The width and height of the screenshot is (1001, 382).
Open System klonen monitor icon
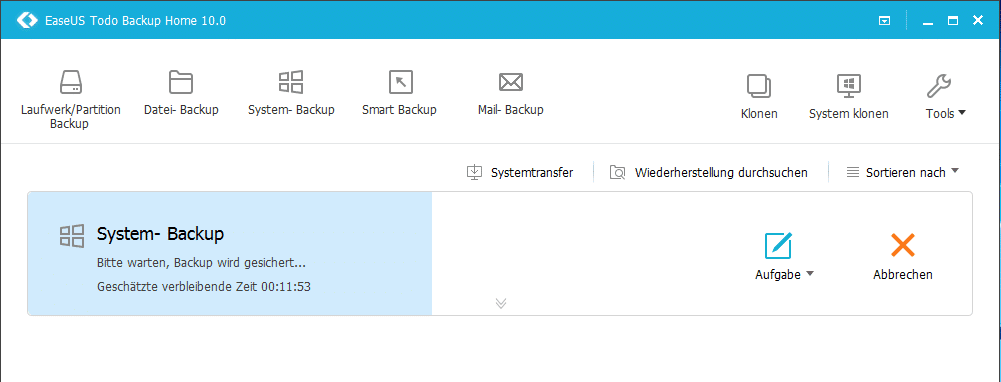[848, 86]
